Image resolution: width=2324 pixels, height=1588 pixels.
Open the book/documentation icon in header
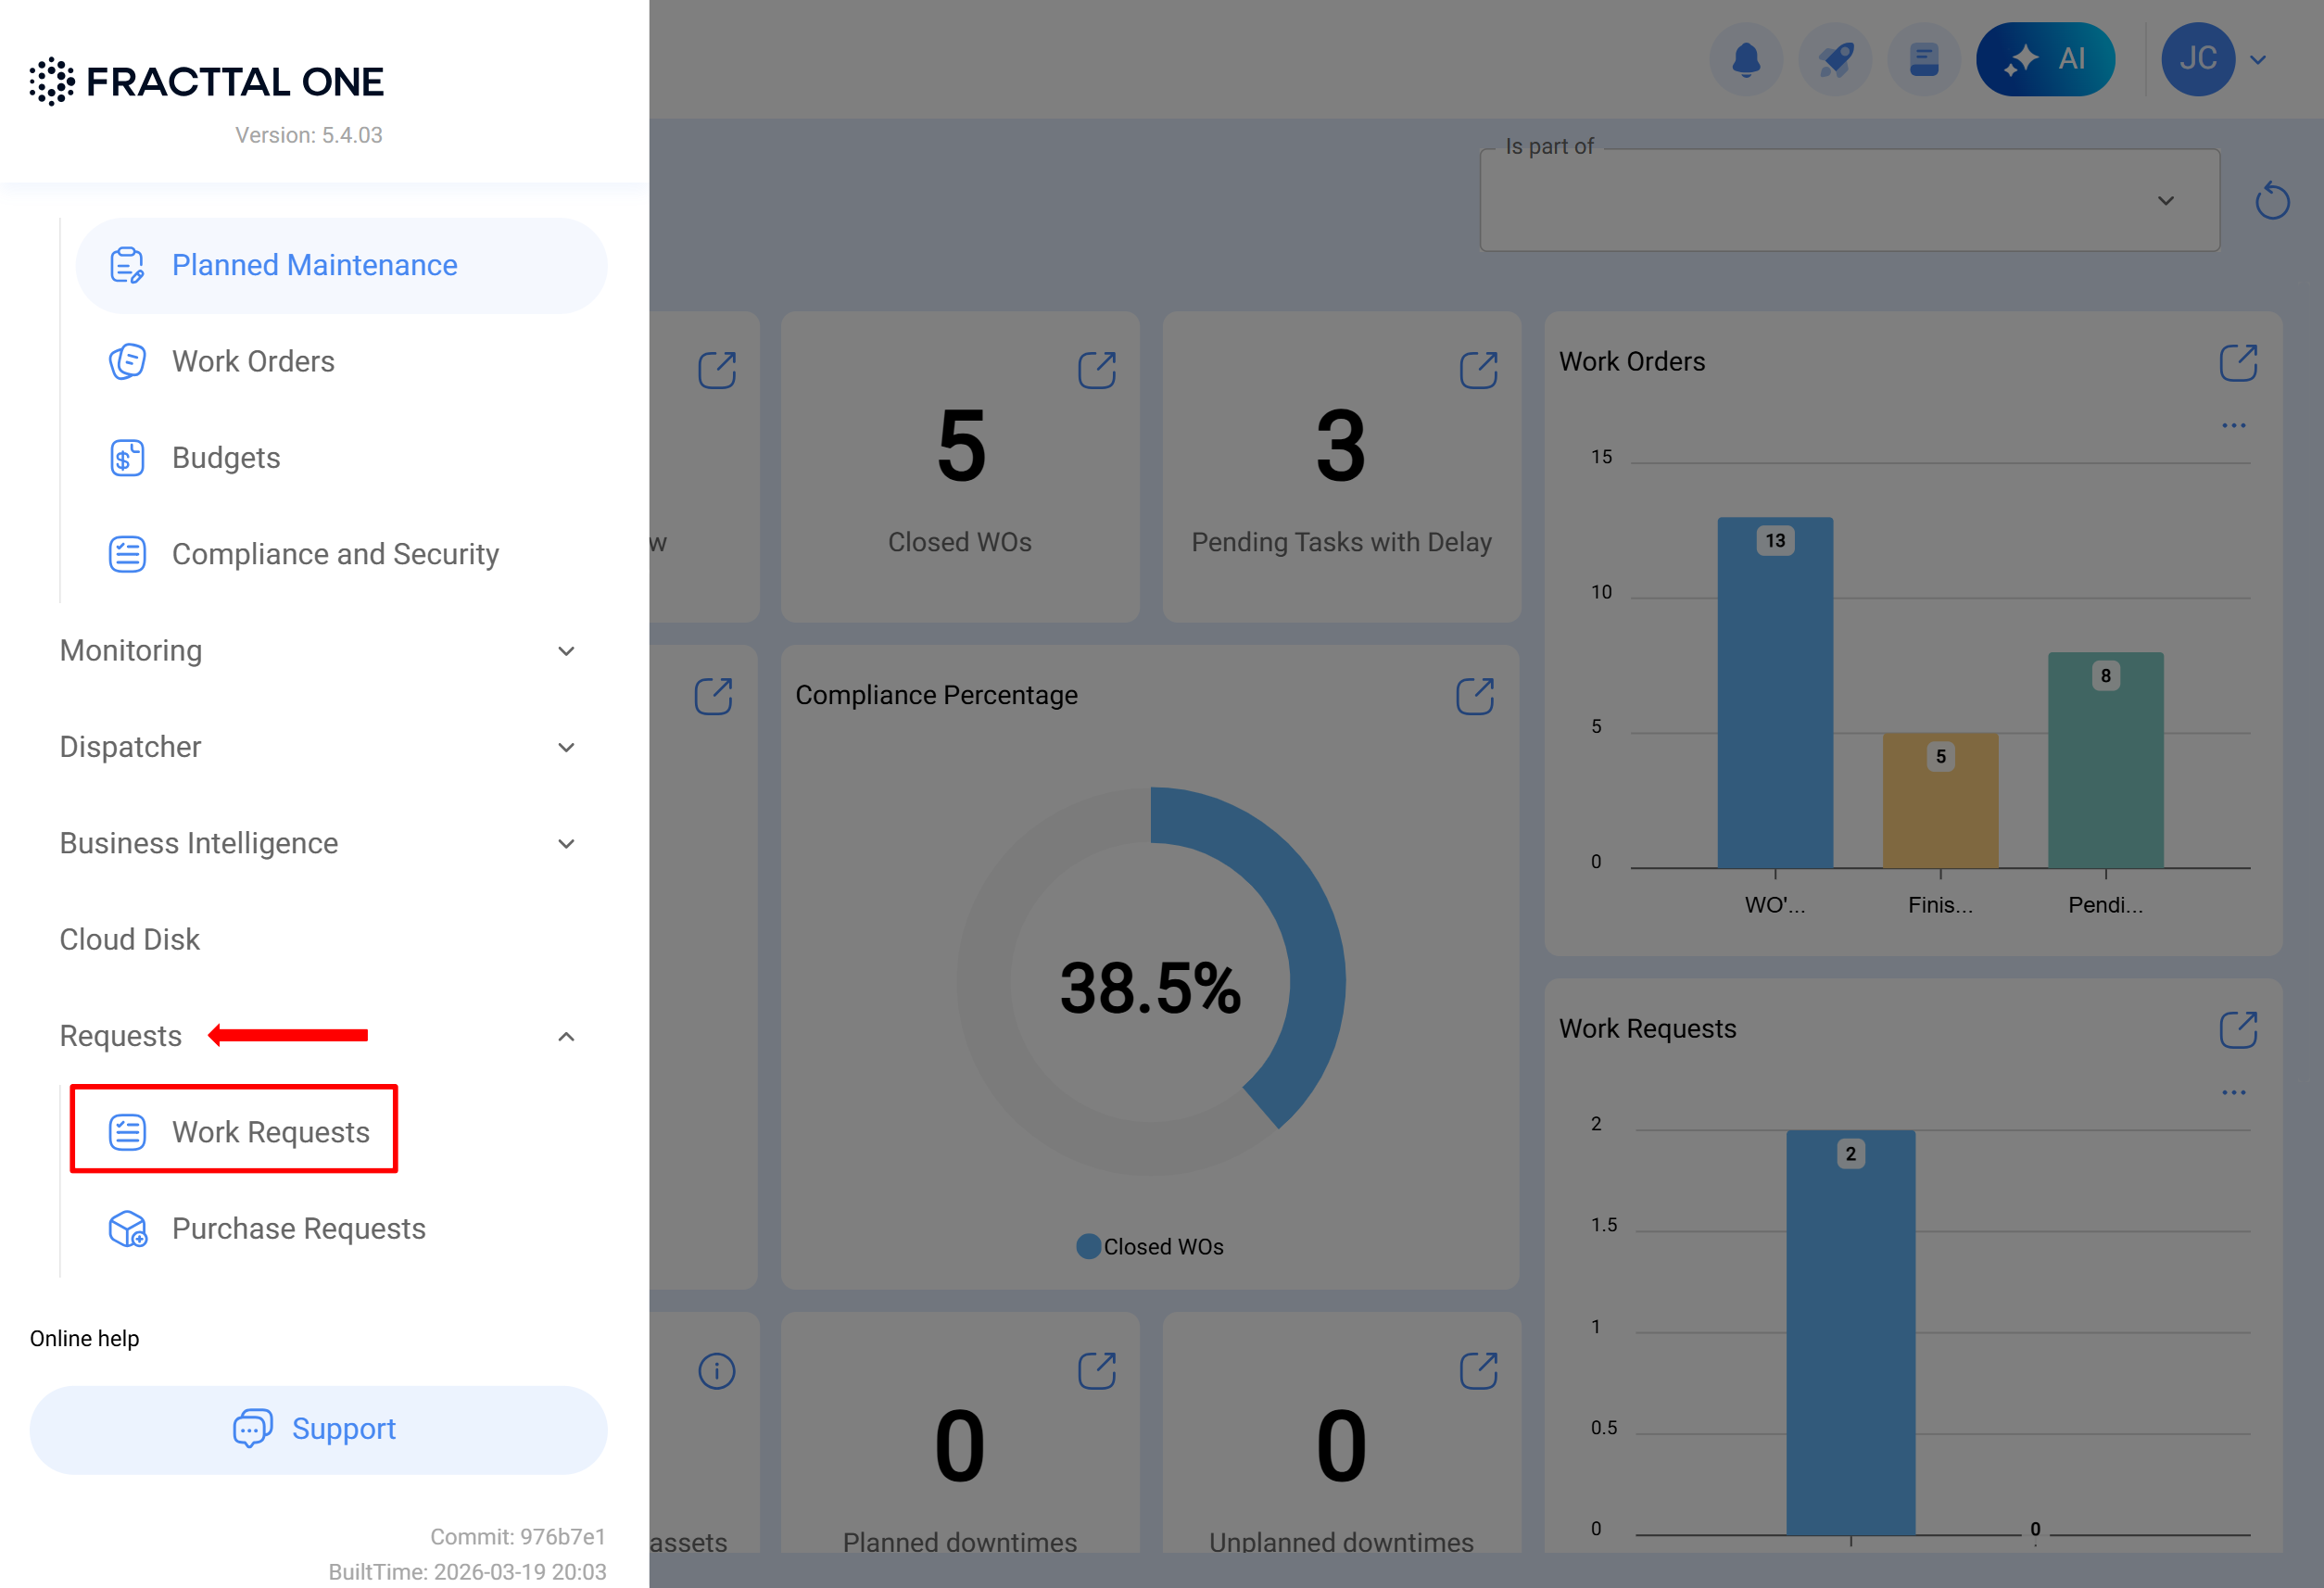[1923, 59]
